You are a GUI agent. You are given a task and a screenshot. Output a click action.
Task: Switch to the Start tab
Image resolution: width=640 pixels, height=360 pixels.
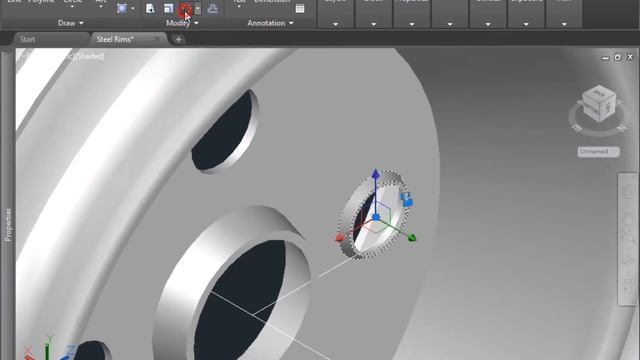[27, 39]
